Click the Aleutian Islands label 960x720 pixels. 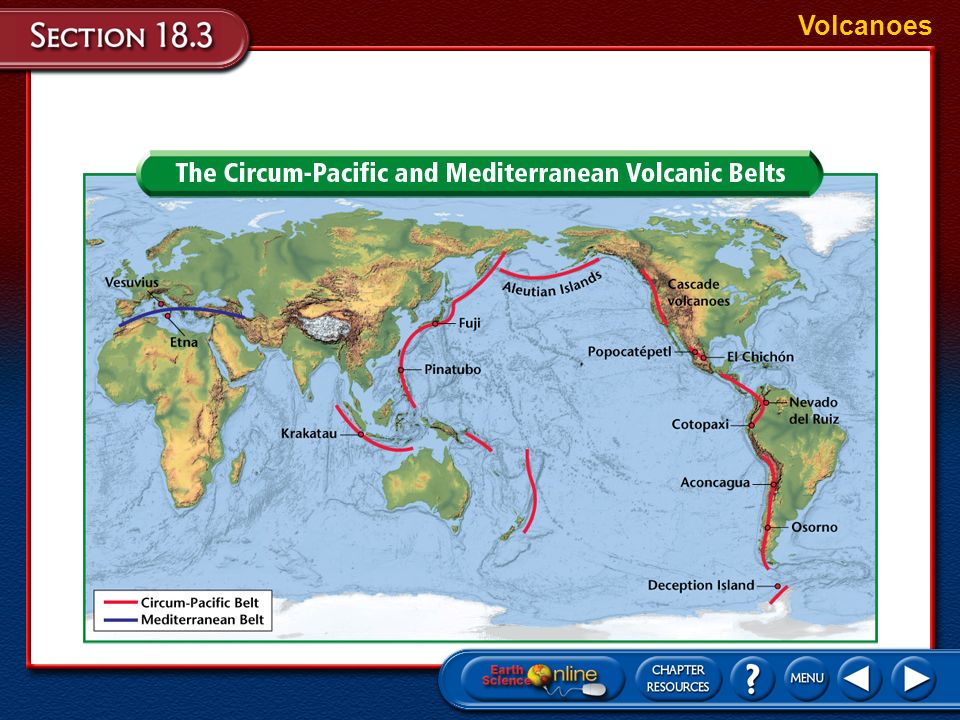pos(553,285)
